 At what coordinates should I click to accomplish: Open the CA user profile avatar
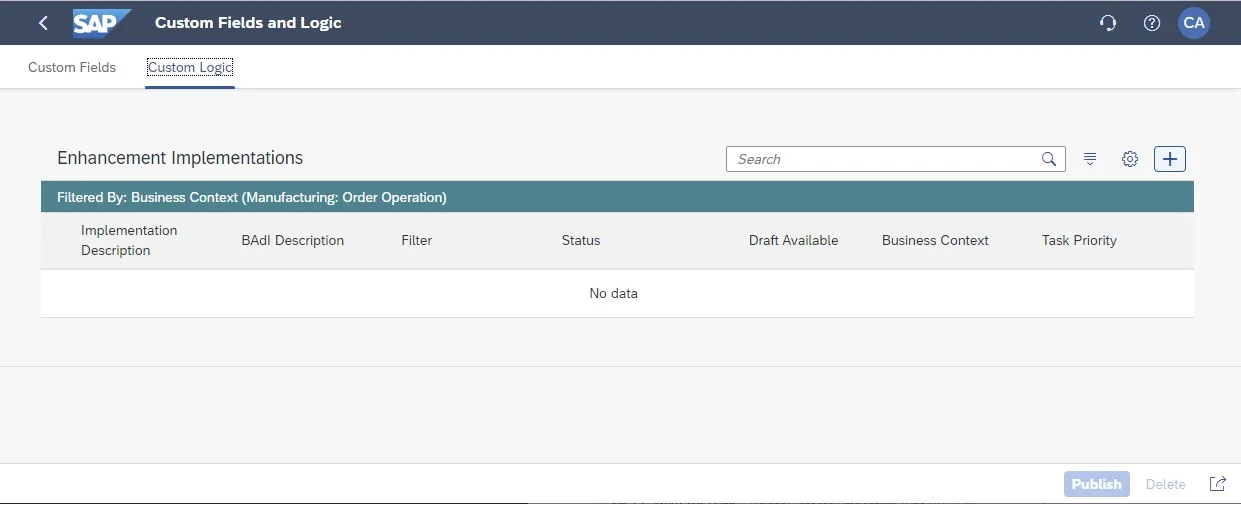click(1194, 22)
